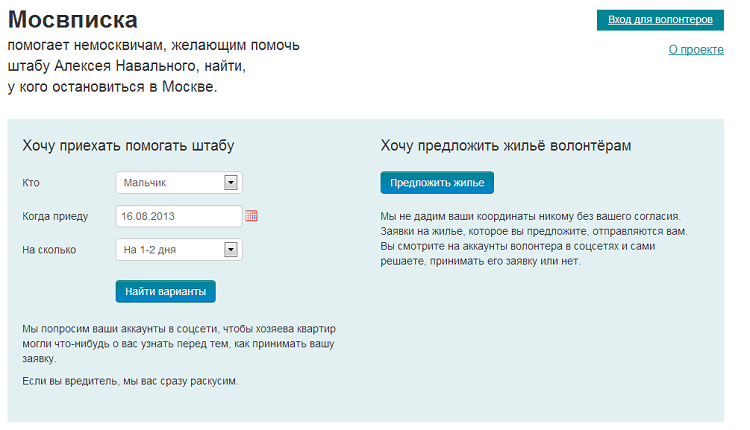Click the 'Найти варианты' button

tap(165, 291)
